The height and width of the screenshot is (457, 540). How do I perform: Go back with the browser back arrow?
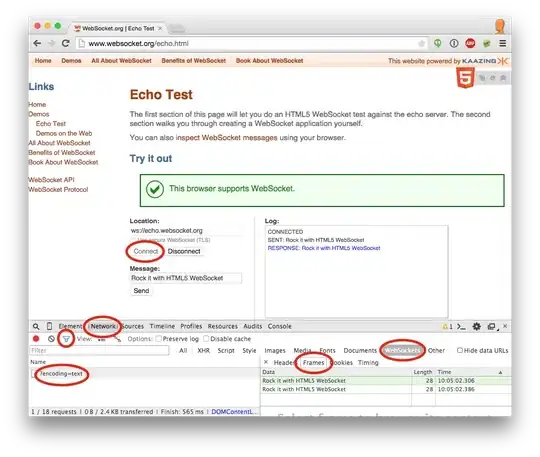pos(37,43)
